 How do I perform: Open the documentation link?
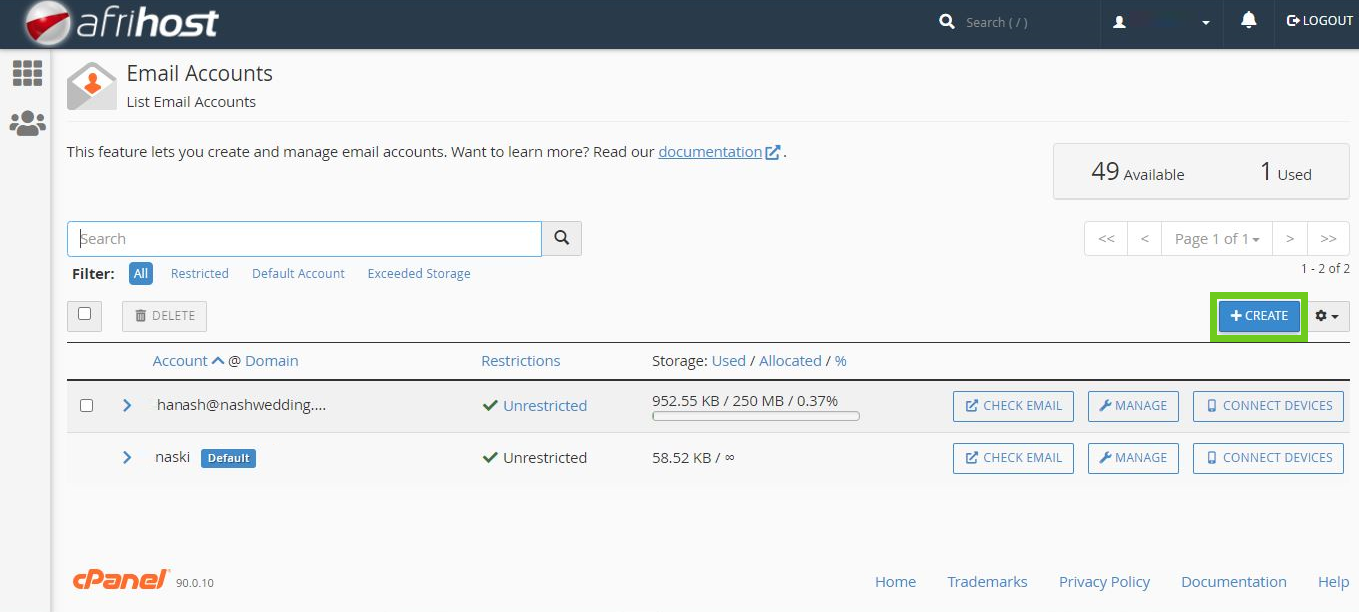[x=710, y=152]
